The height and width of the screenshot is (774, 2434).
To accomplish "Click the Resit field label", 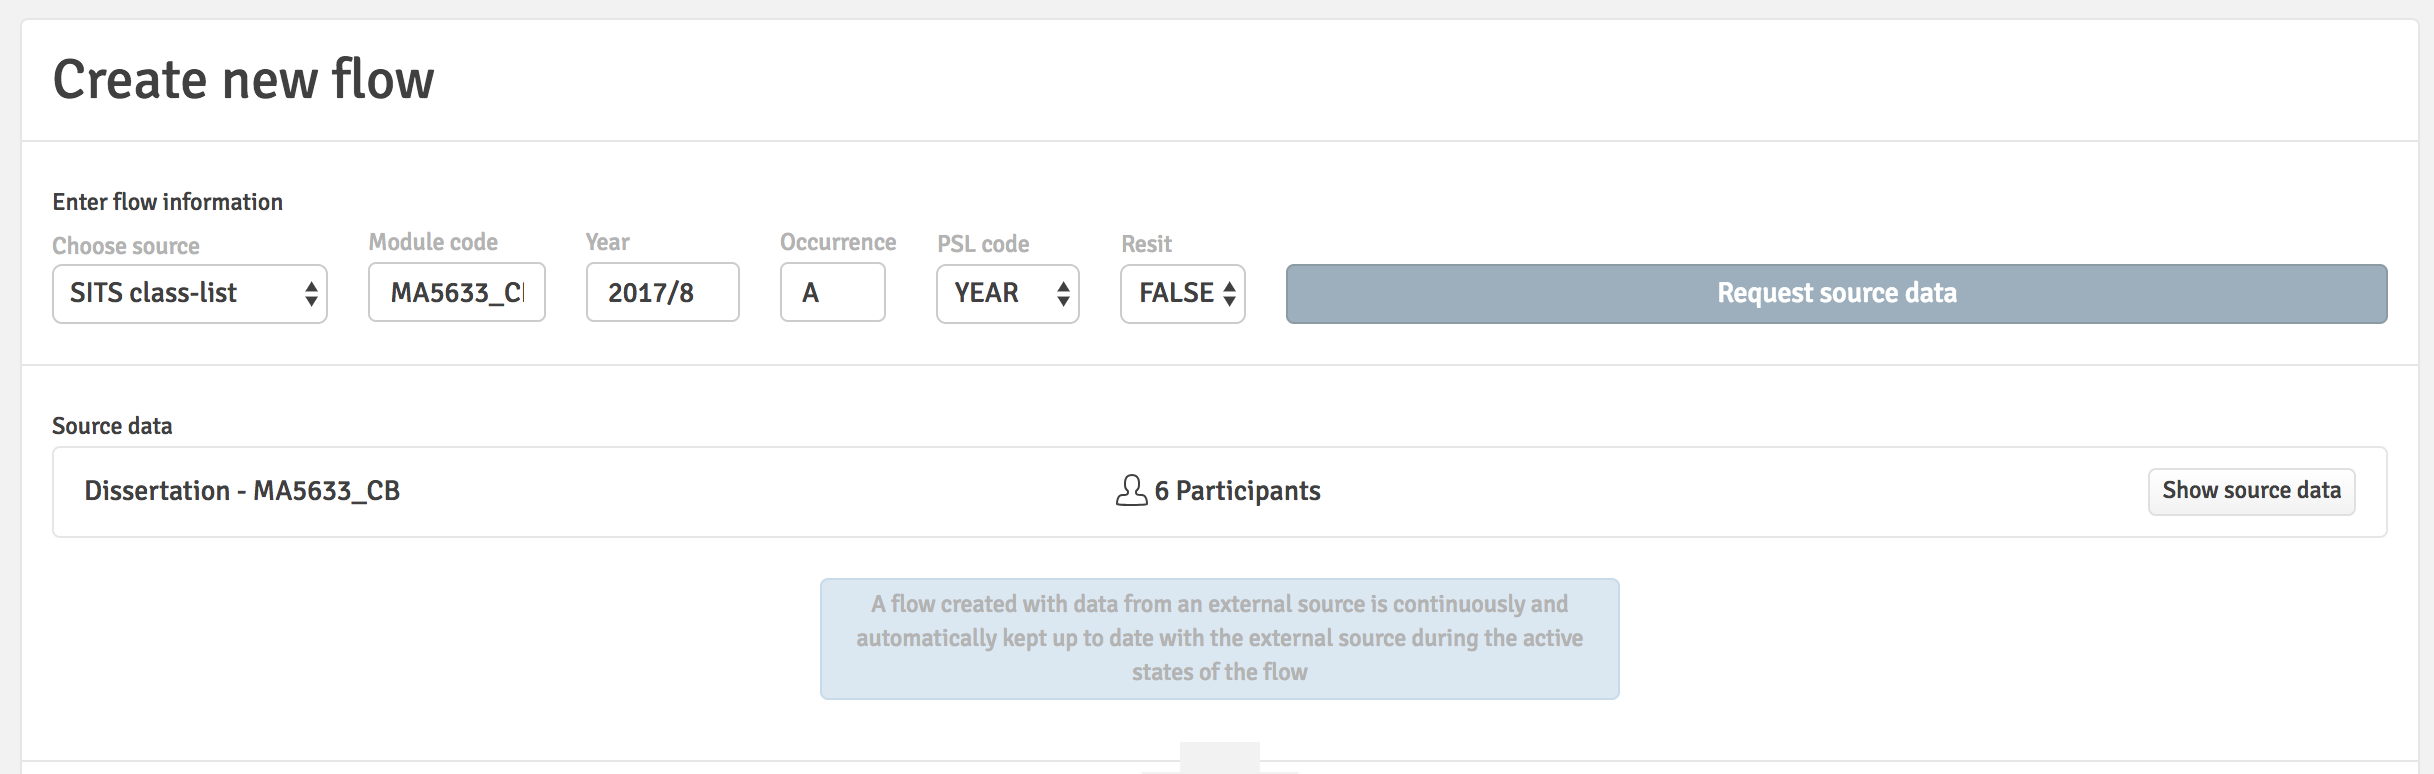I will pos(1146,244).
